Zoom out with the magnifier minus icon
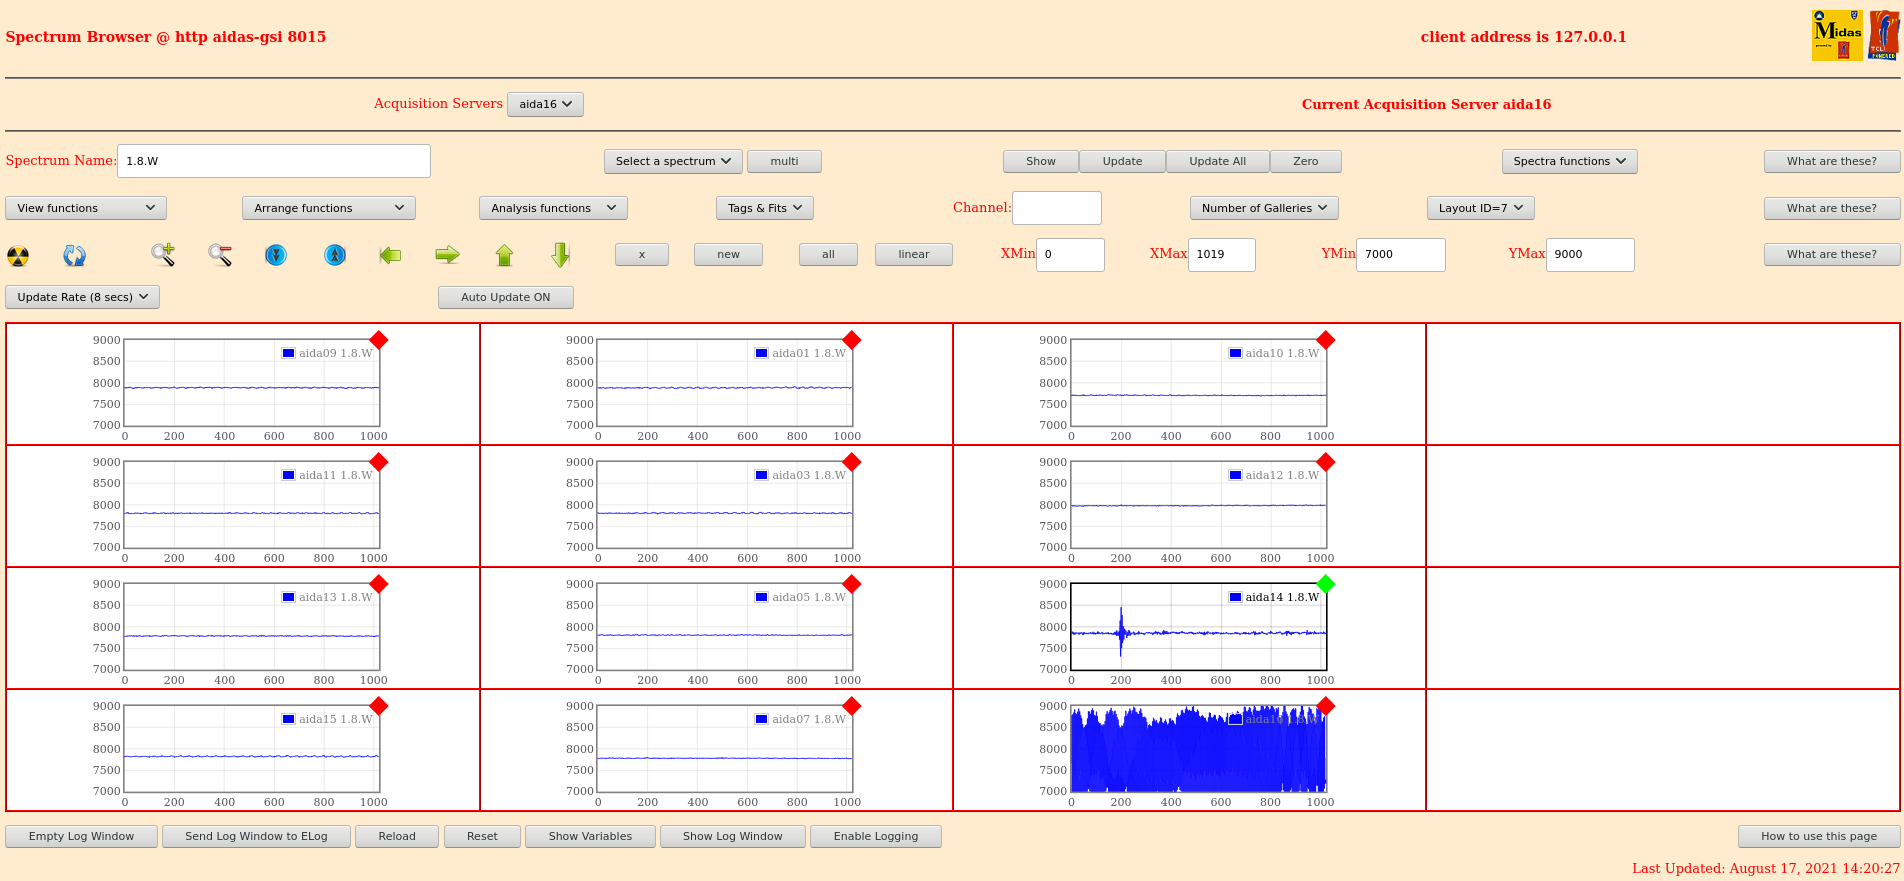This screenshot has height=881, width=1904. 220,255
